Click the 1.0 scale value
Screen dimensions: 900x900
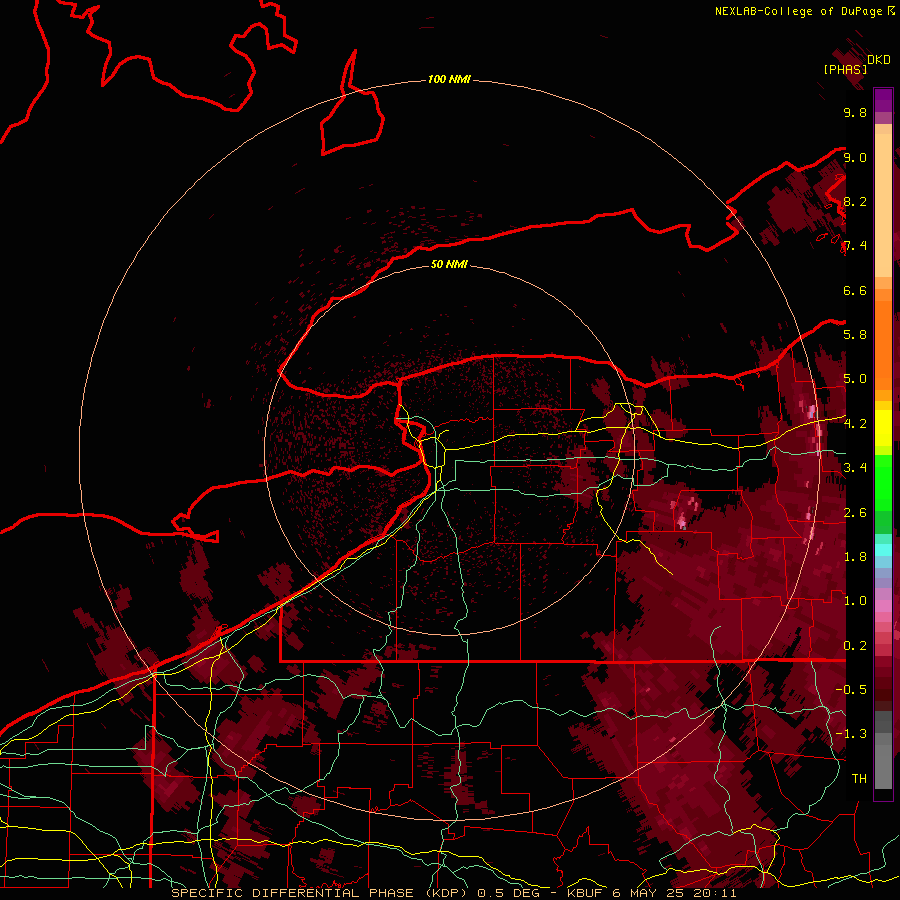coord(855,601)
